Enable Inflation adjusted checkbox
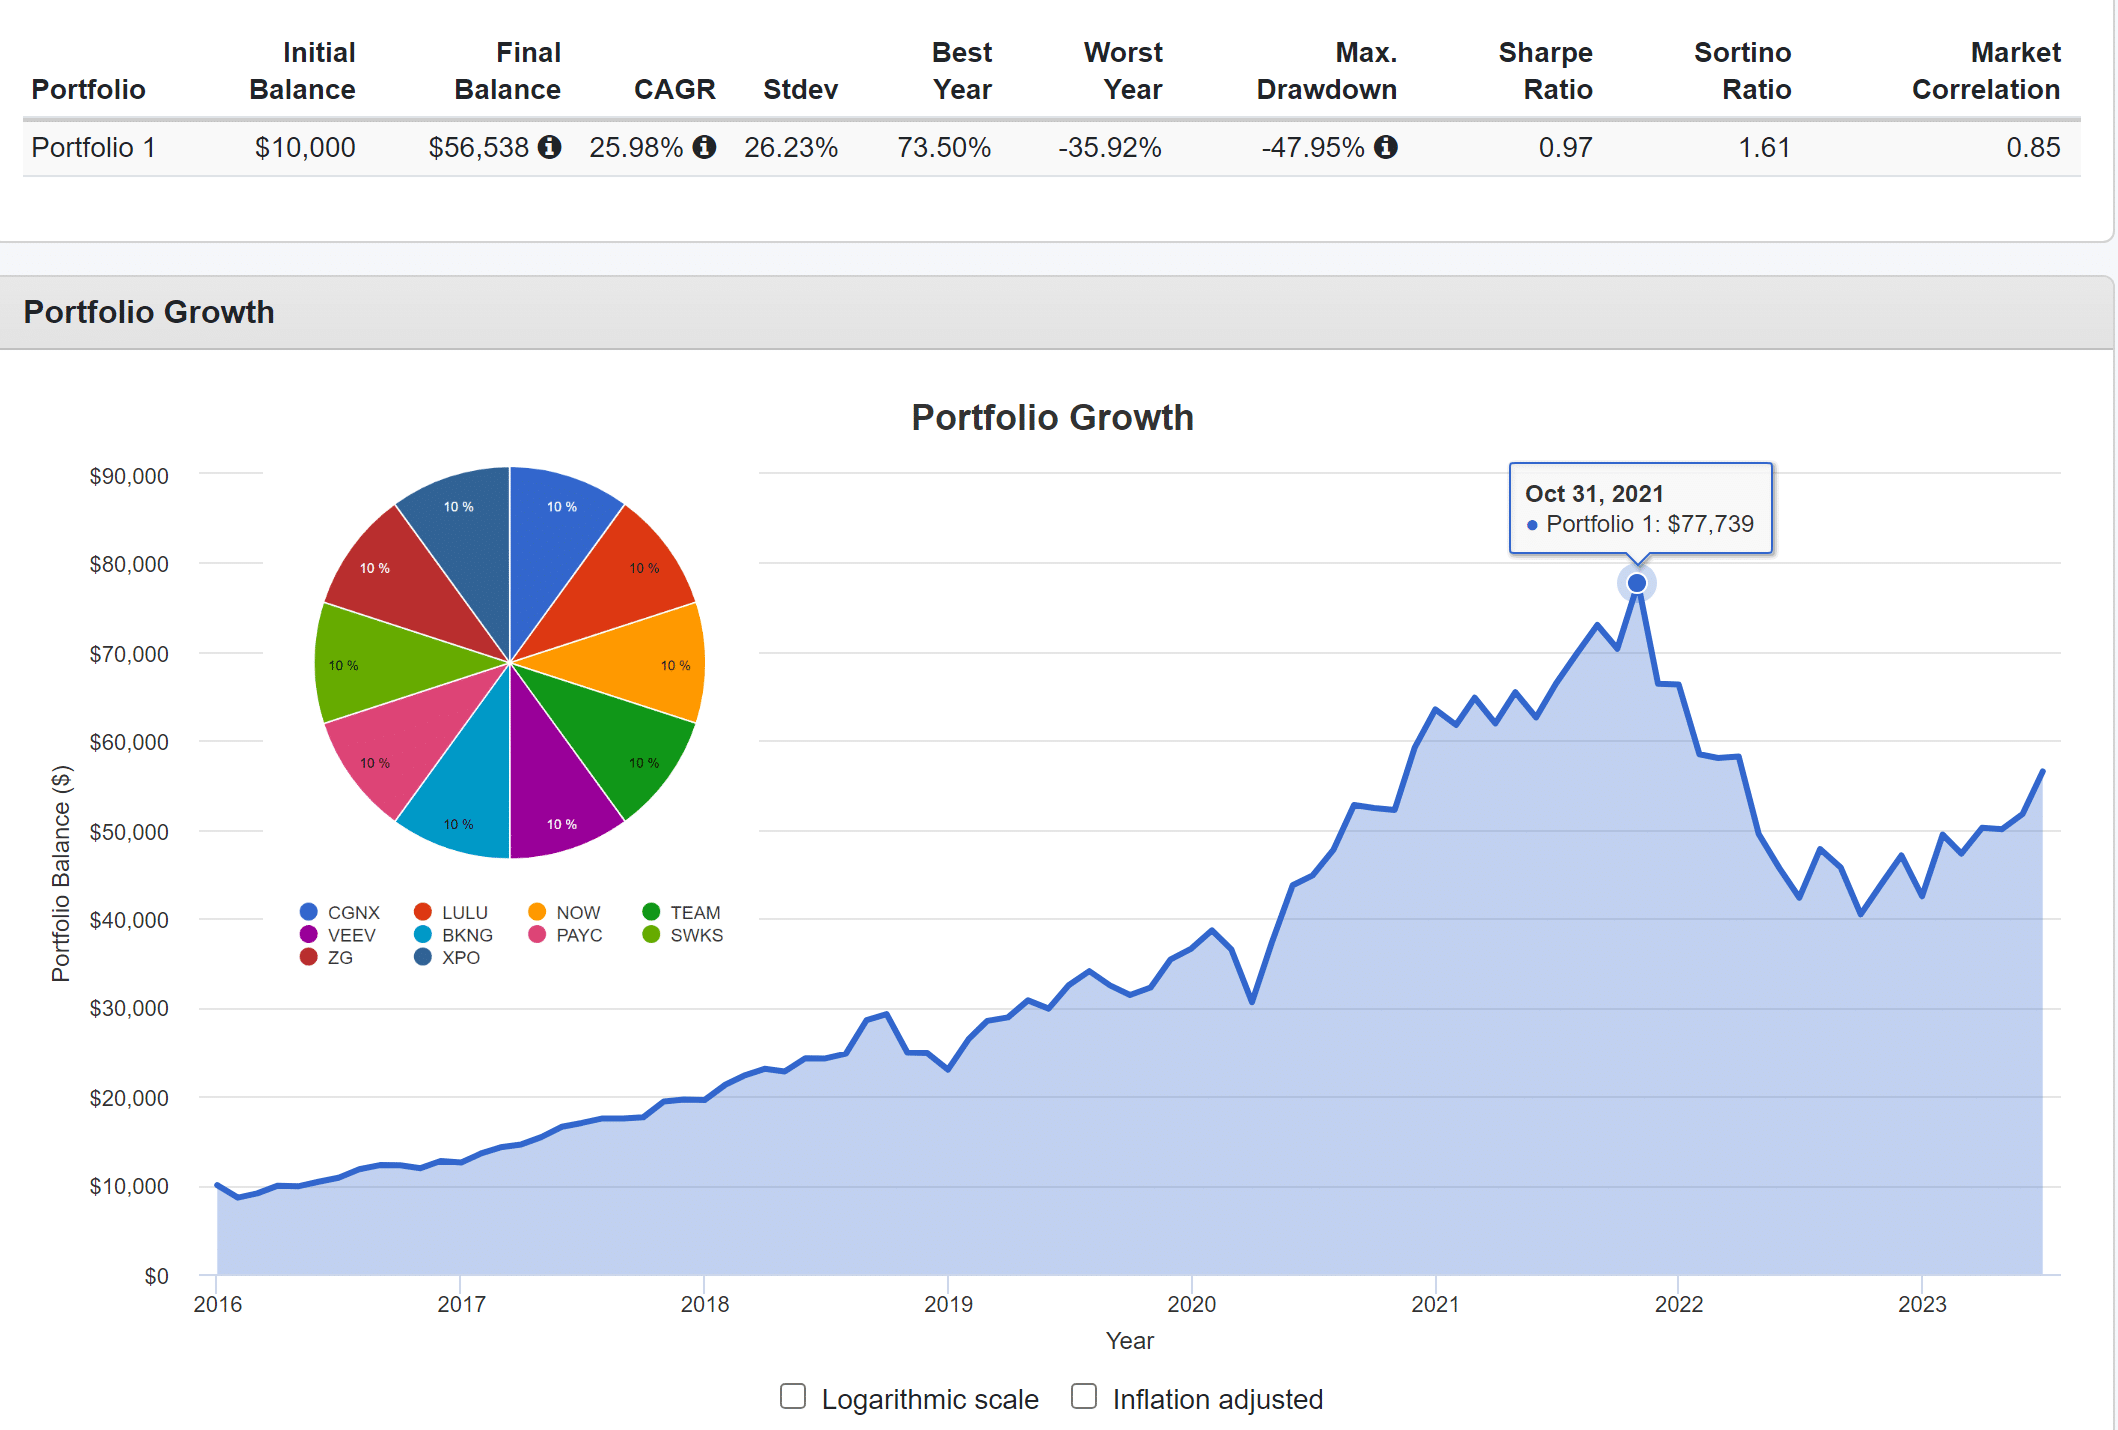The width and height of the screenshot is (2118, 1430). pos(1084,1396)
